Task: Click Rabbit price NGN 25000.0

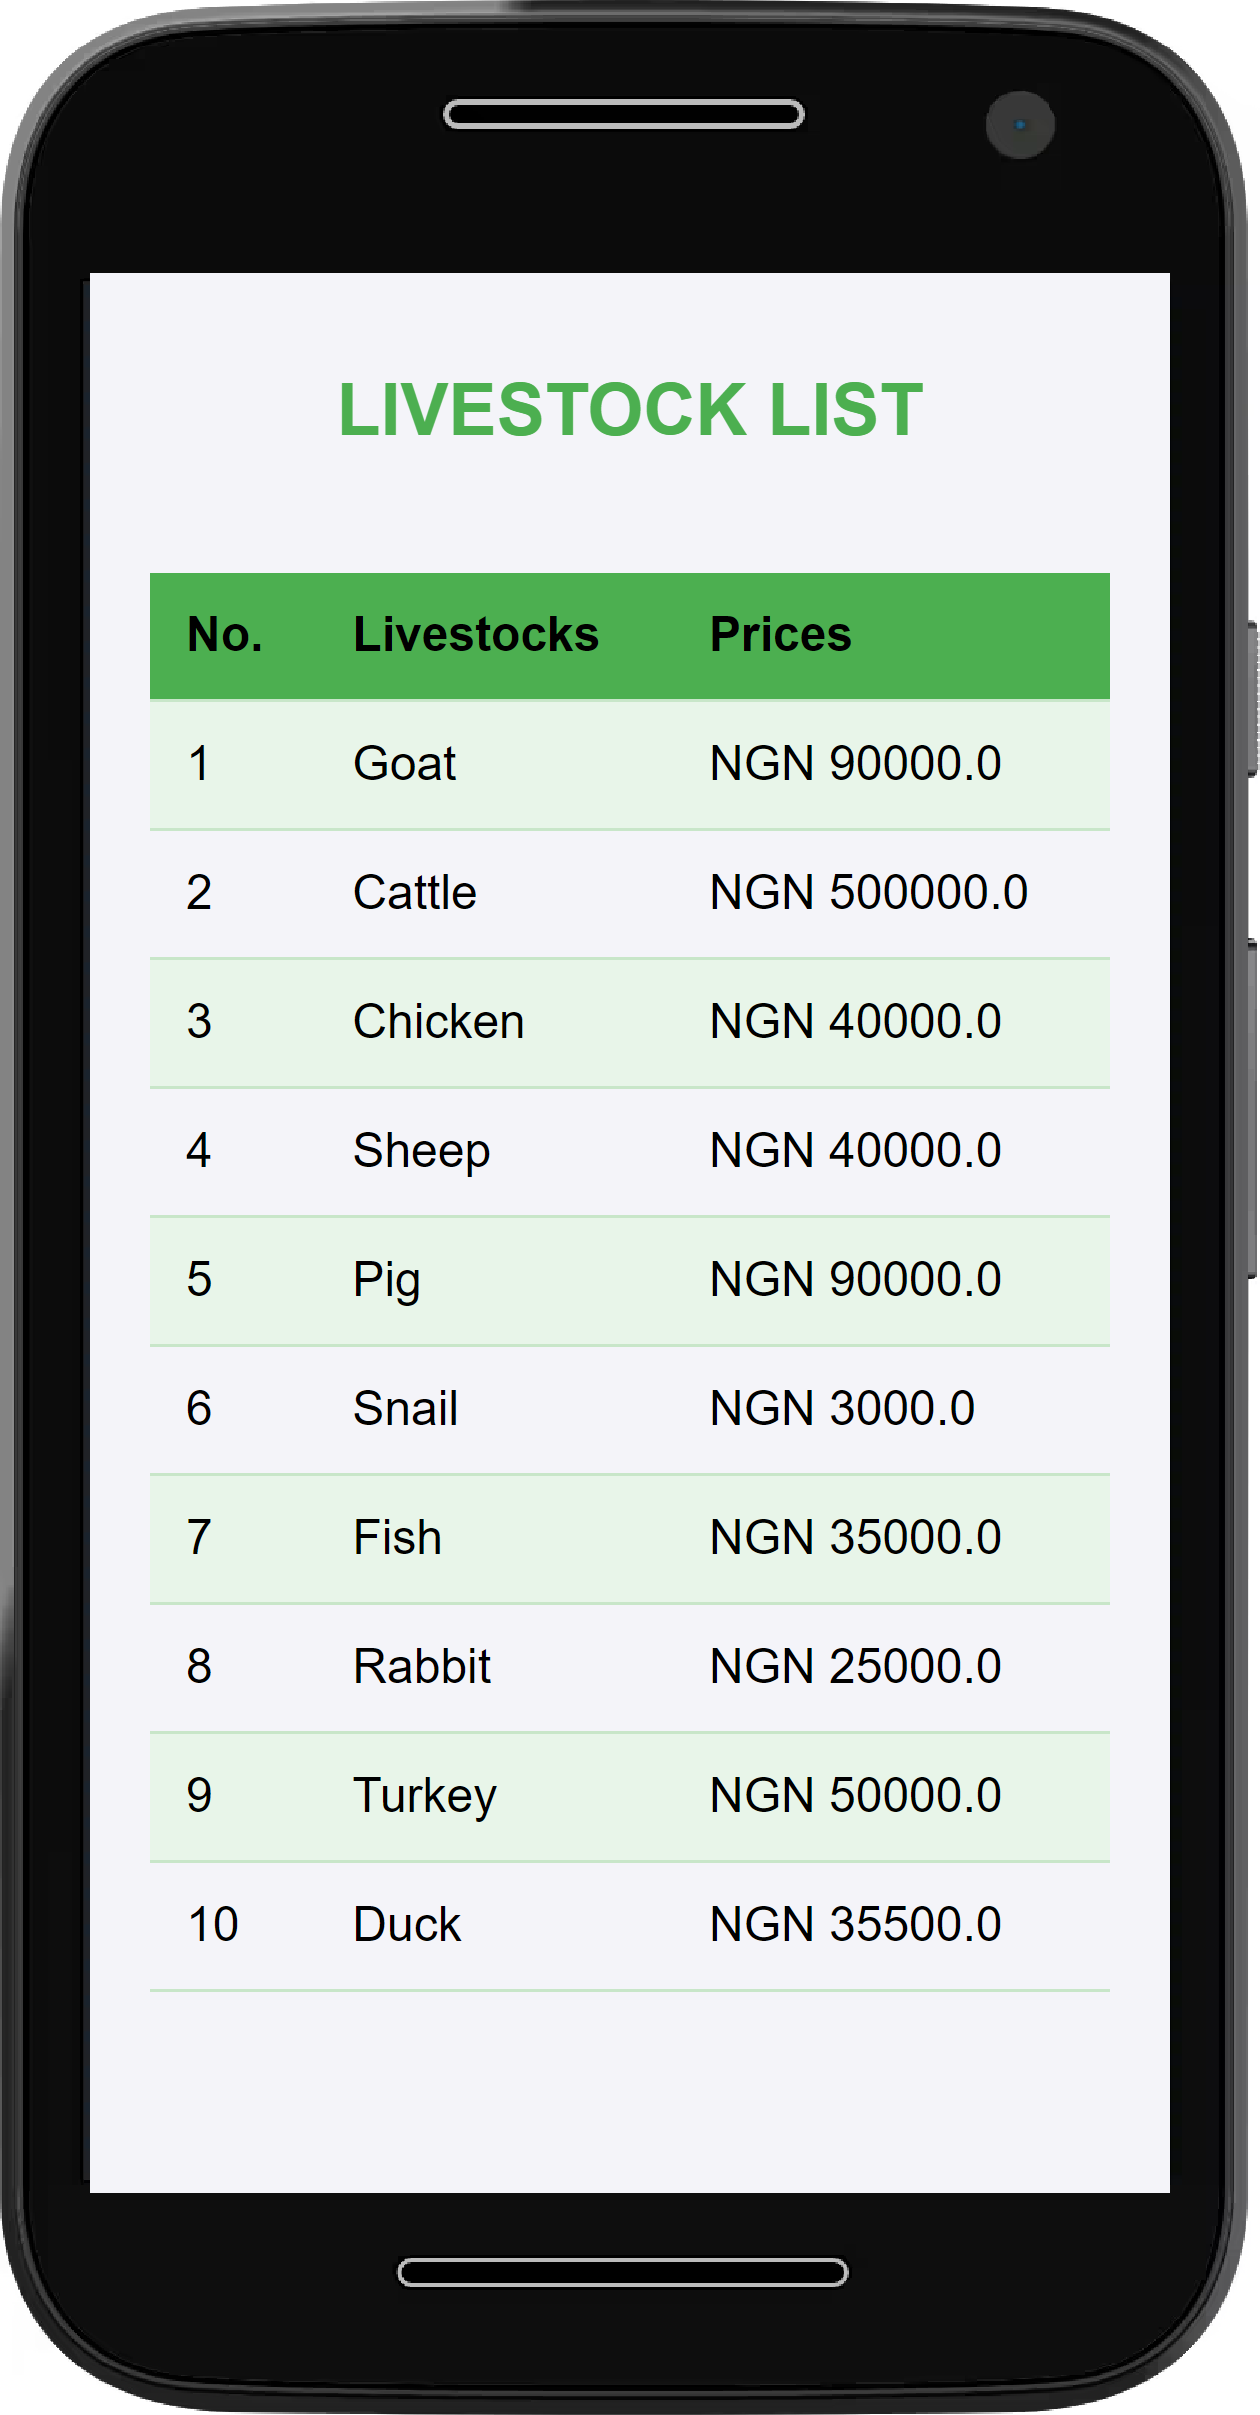Action: coord(855,1667)
